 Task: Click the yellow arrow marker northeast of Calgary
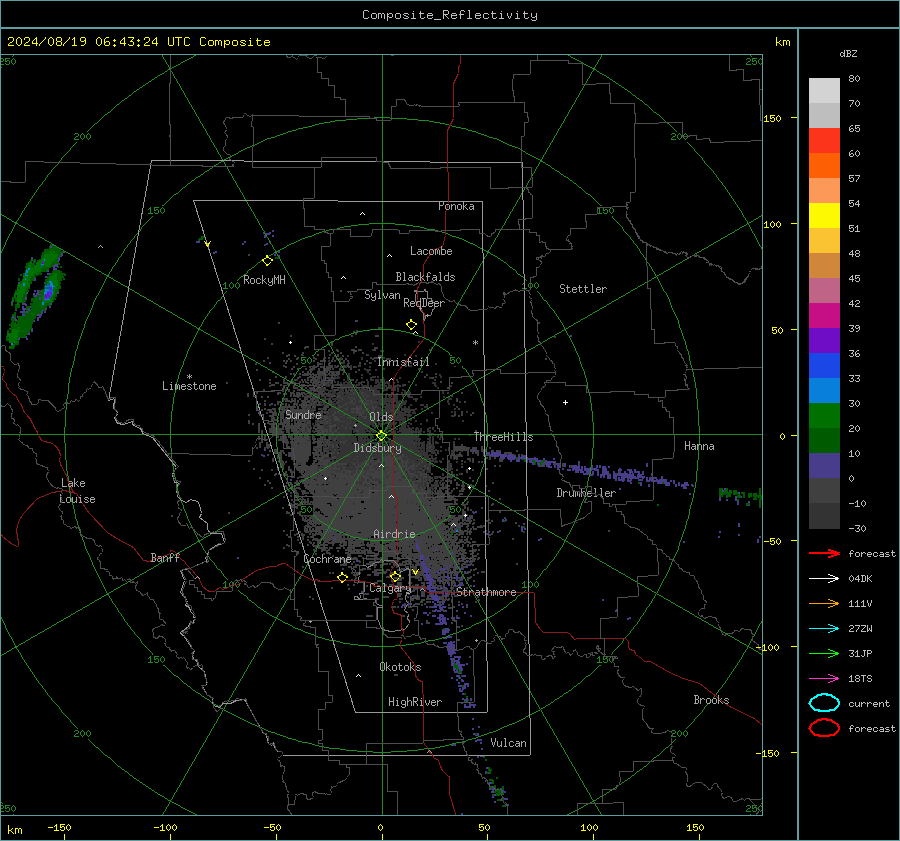tap(415, 572)
